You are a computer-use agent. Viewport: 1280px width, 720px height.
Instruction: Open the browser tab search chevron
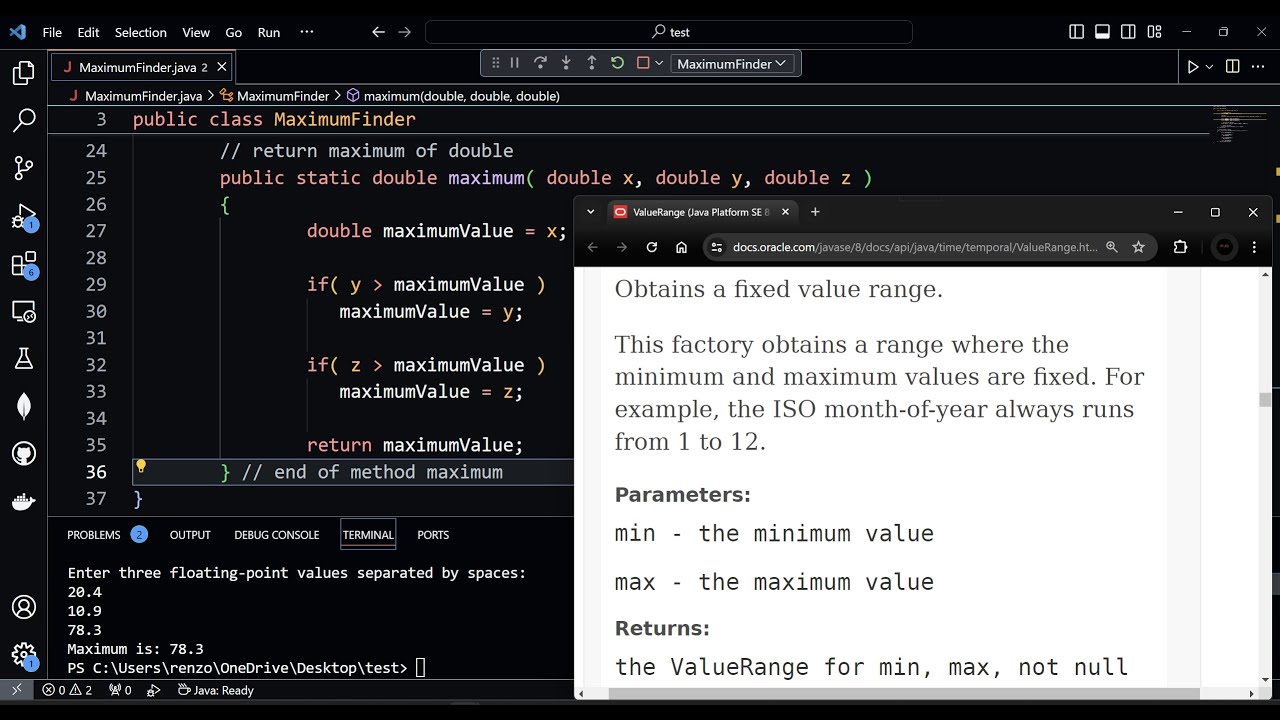pyautogui.click(x=591, y=212)
